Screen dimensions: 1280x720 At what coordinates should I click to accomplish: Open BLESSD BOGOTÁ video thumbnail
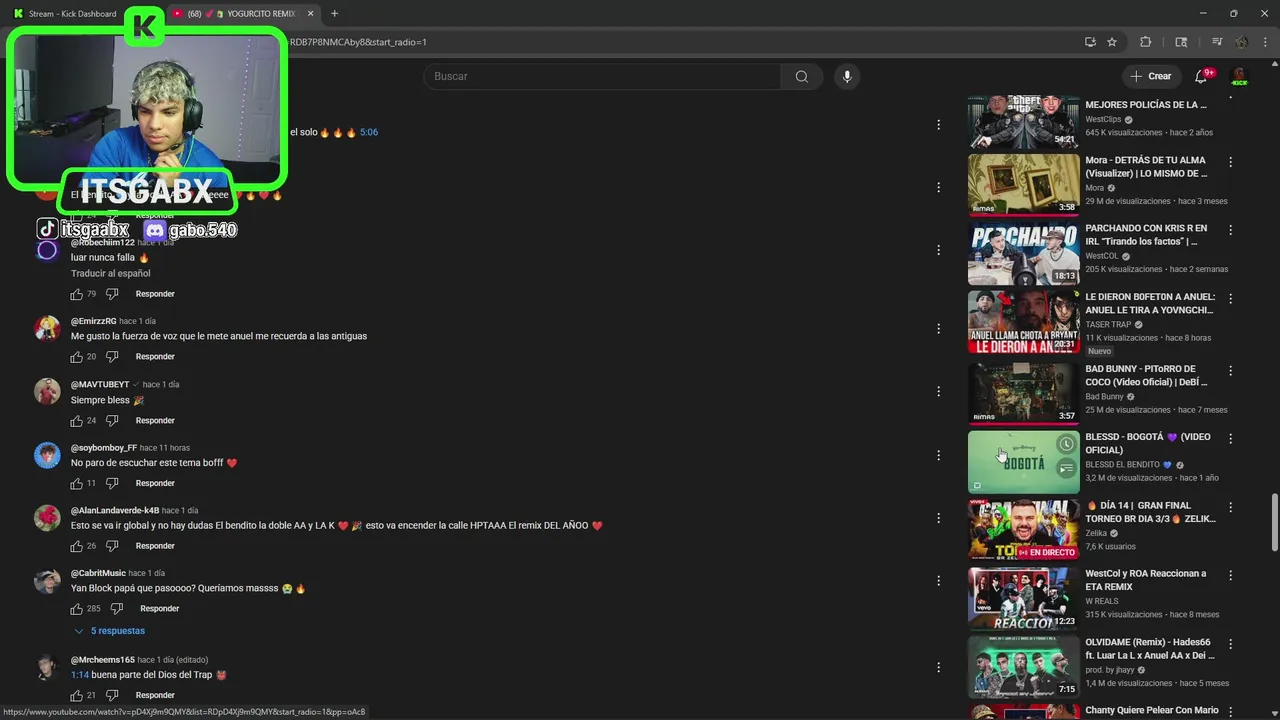tap(1024, 462)
